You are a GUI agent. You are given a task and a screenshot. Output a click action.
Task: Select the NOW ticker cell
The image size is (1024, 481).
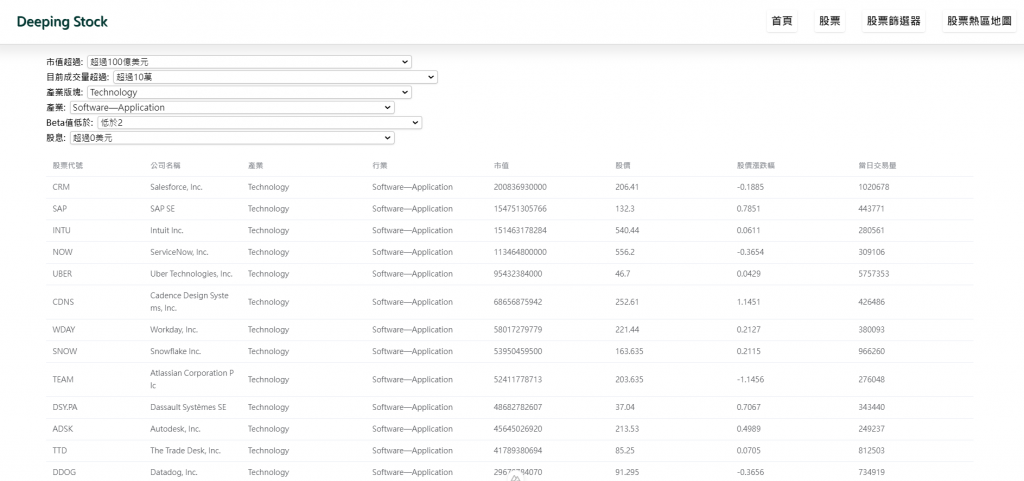coord(62,252)
